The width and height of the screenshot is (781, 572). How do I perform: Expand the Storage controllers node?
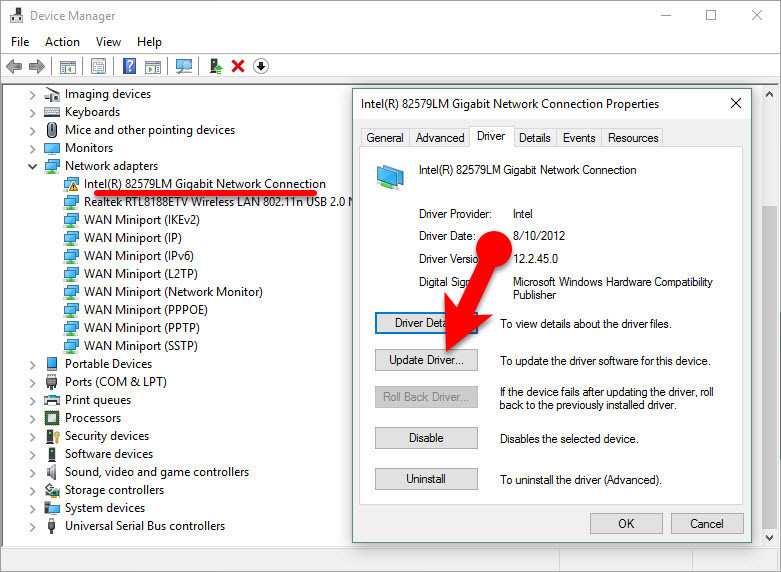click(32, 491)
